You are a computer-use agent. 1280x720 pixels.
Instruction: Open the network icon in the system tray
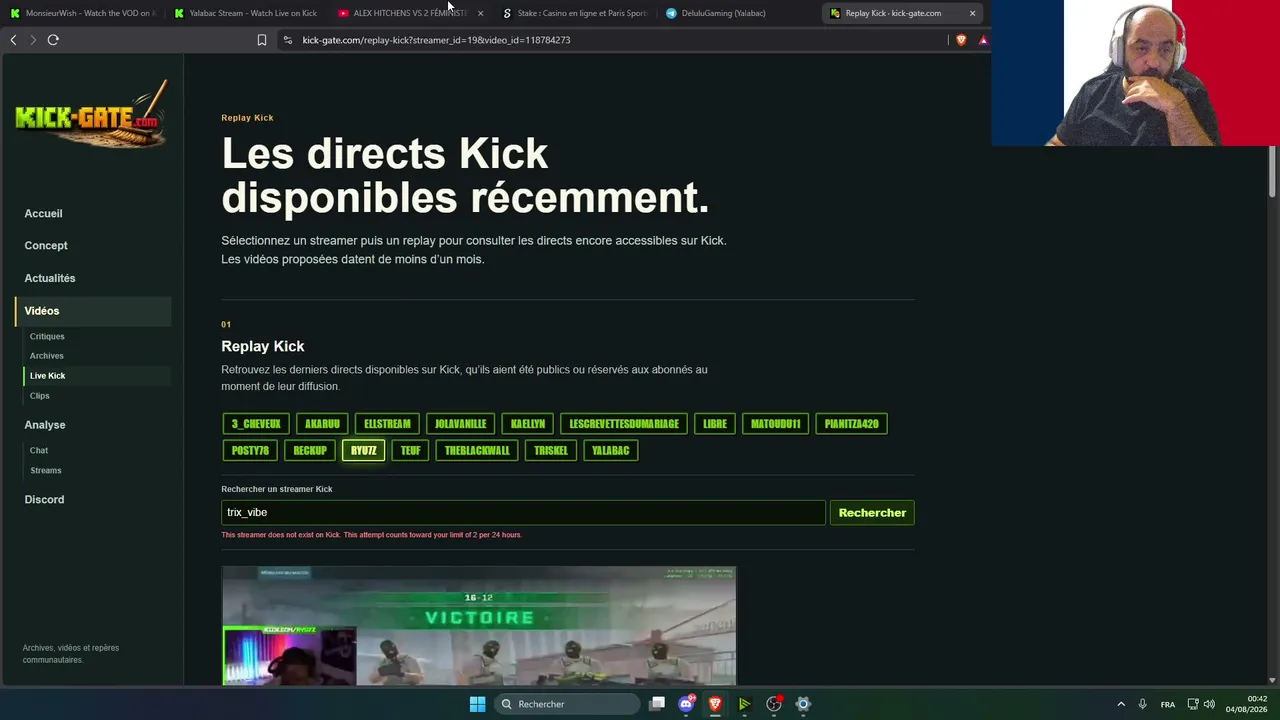pos(1193,704)
